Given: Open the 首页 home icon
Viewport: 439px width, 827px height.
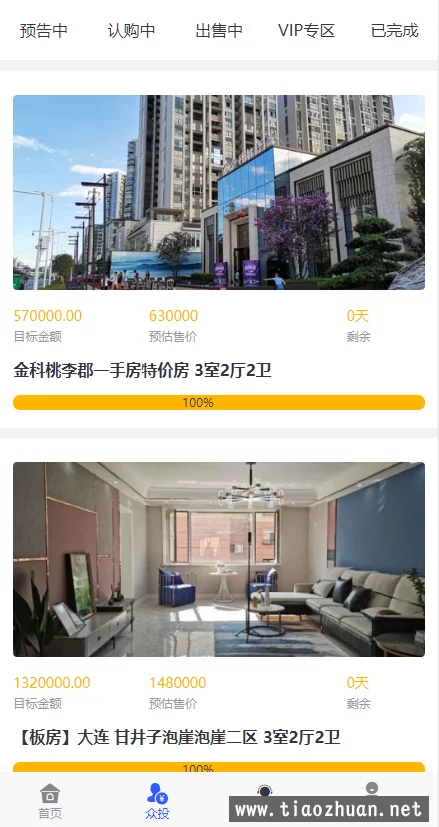Looking at the screenshot, I should click(x=50, y=801).
